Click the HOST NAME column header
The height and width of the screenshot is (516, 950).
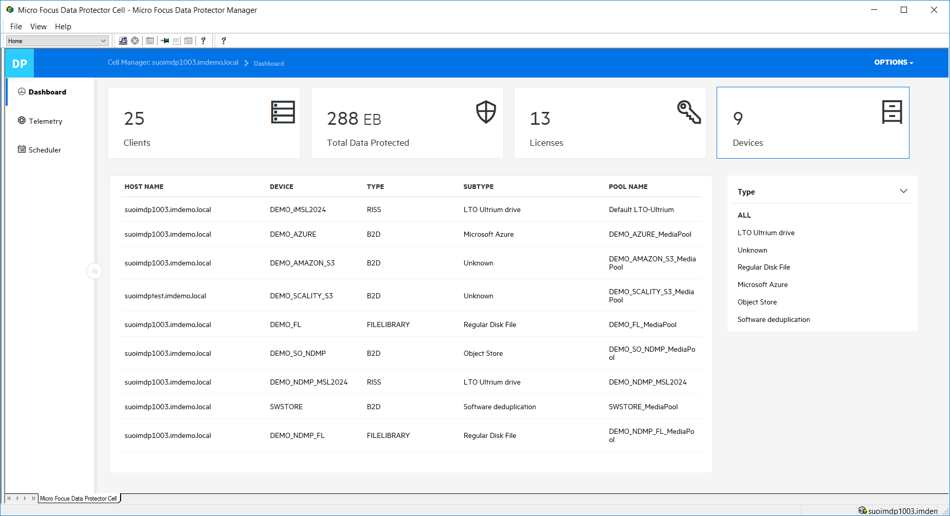click(x=144, y=187)
